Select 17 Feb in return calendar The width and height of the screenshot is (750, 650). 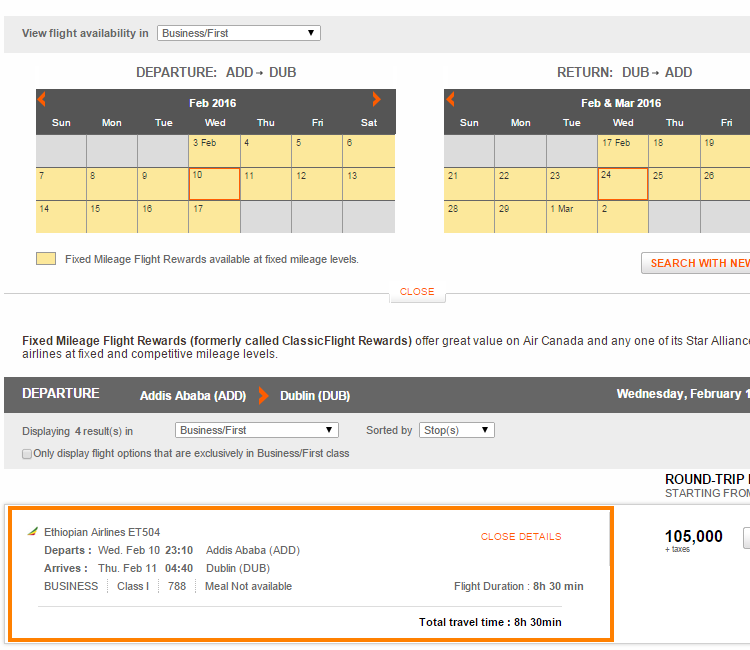pos(622,151)
